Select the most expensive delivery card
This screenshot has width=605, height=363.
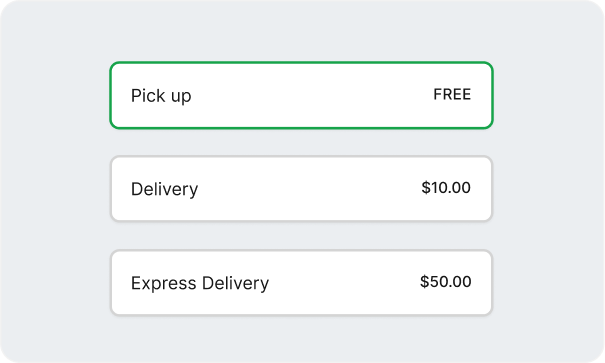[x=301, y=283]
